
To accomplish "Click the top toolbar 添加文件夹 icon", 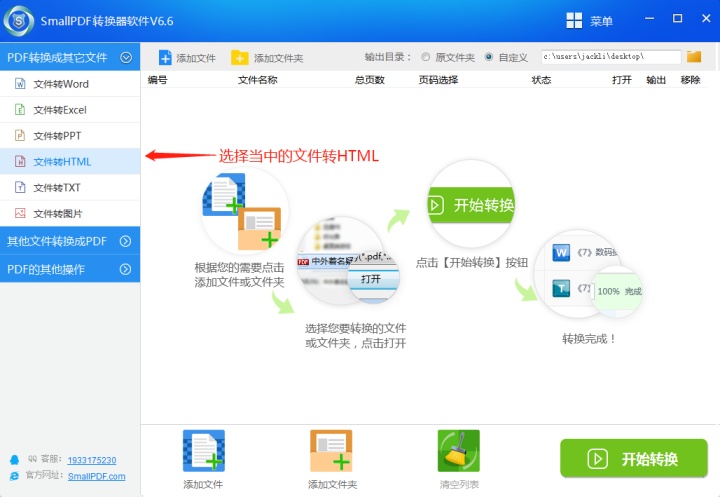I will click(x=240, y=58).
